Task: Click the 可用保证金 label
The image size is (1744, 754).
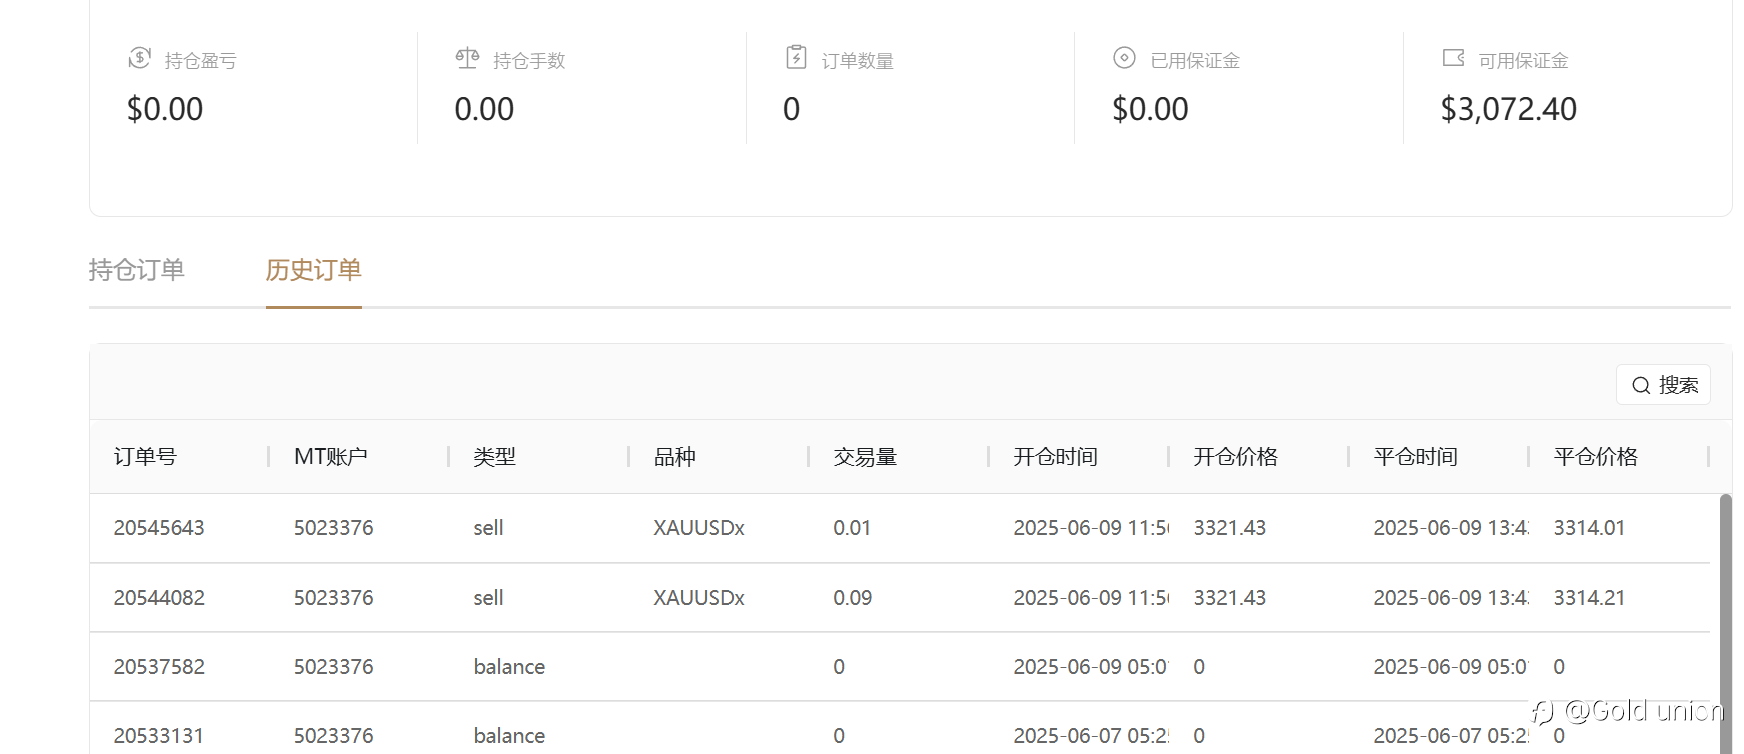Action: point(1523,61)
